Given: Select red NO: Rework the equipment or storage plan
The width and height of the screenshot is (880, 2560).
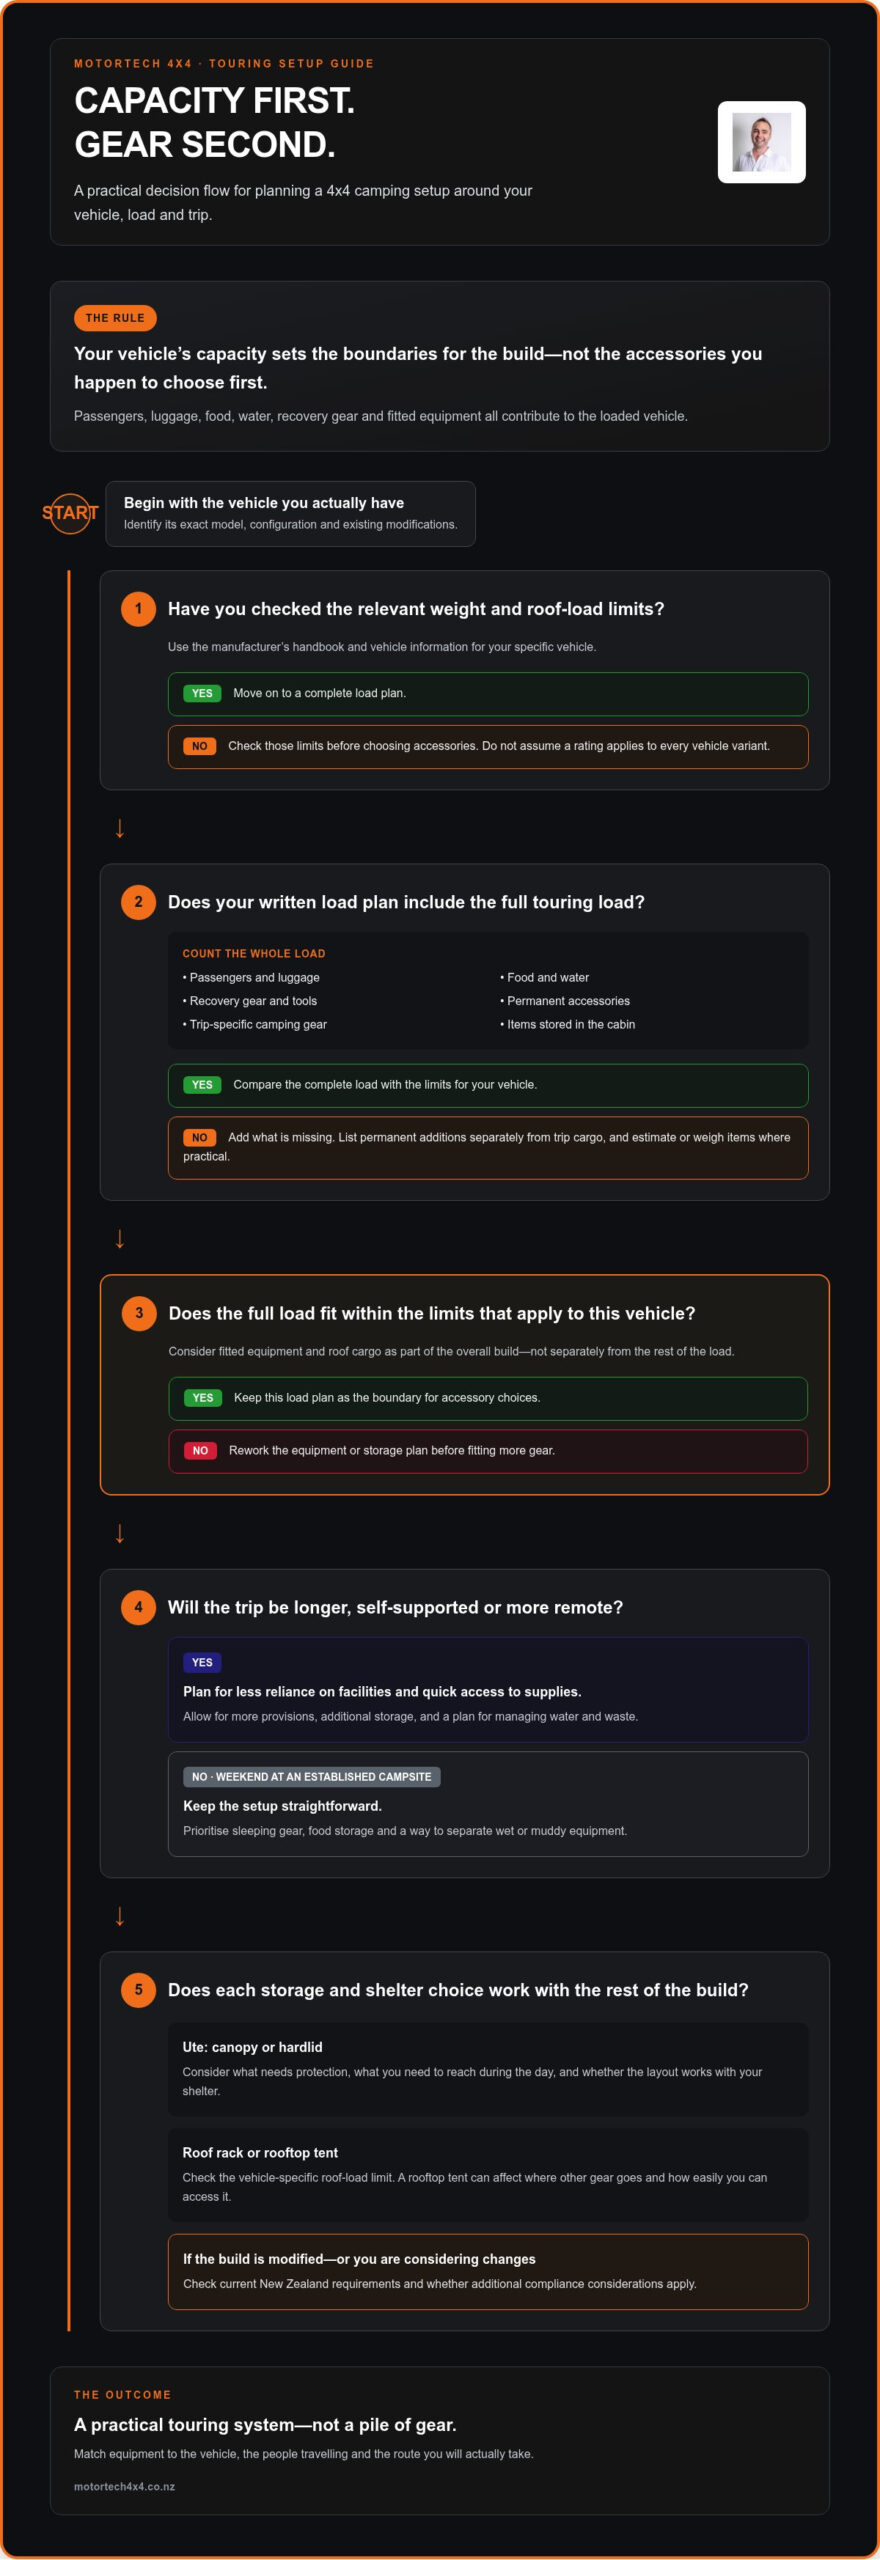Looking at the screenshot, I should point(488,1451).
